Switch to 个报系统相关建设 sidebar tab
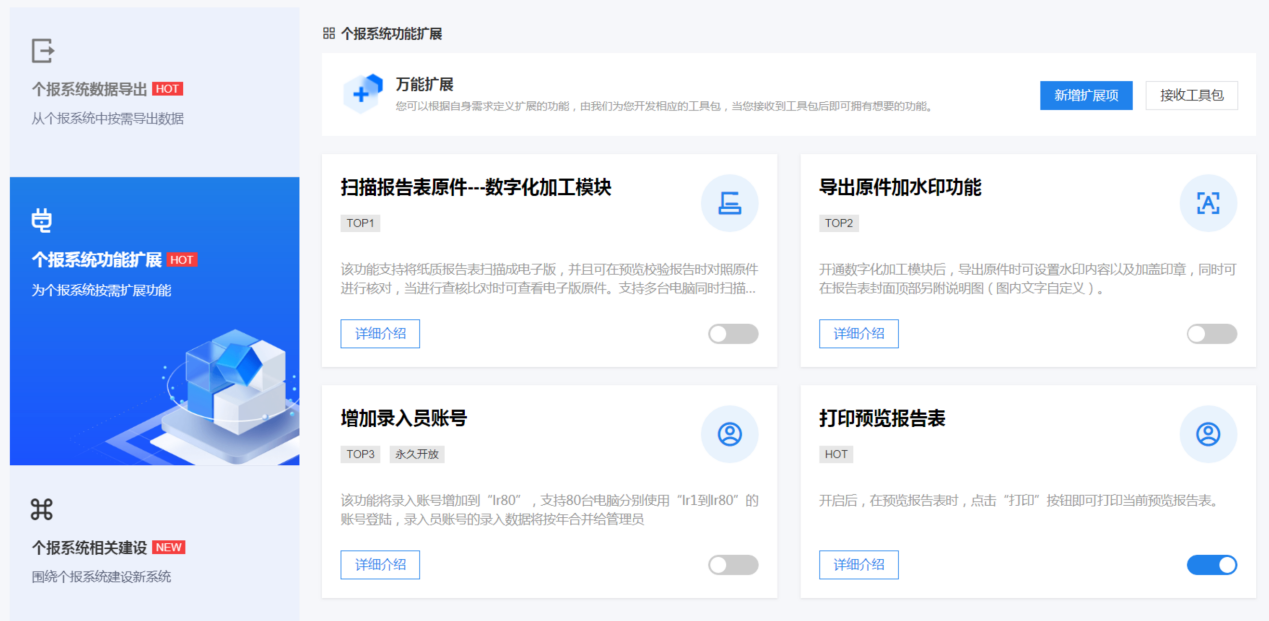The height and width of the screenshot is (621, 1269). point(89,548)
